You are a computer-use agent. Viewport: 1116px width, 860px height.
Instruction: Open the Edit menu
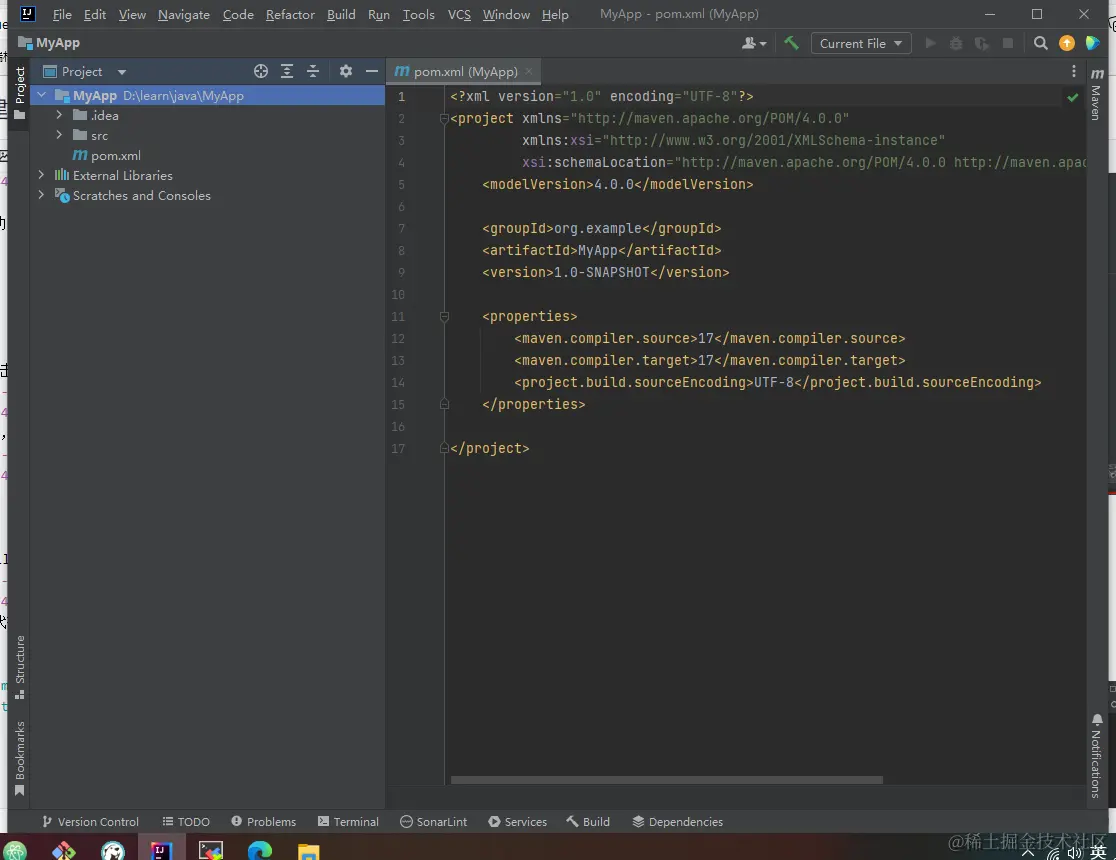point(95,14)
